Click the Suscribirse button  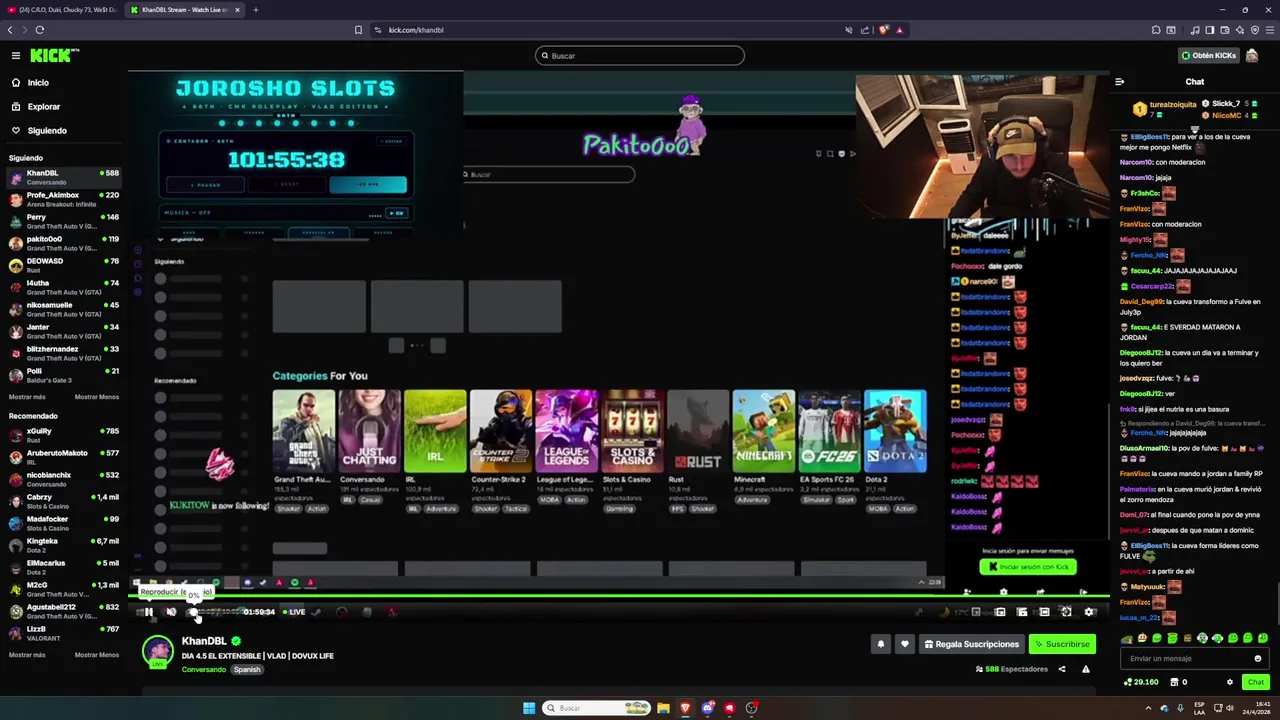pyautogui.click(x=1062, y=644)
